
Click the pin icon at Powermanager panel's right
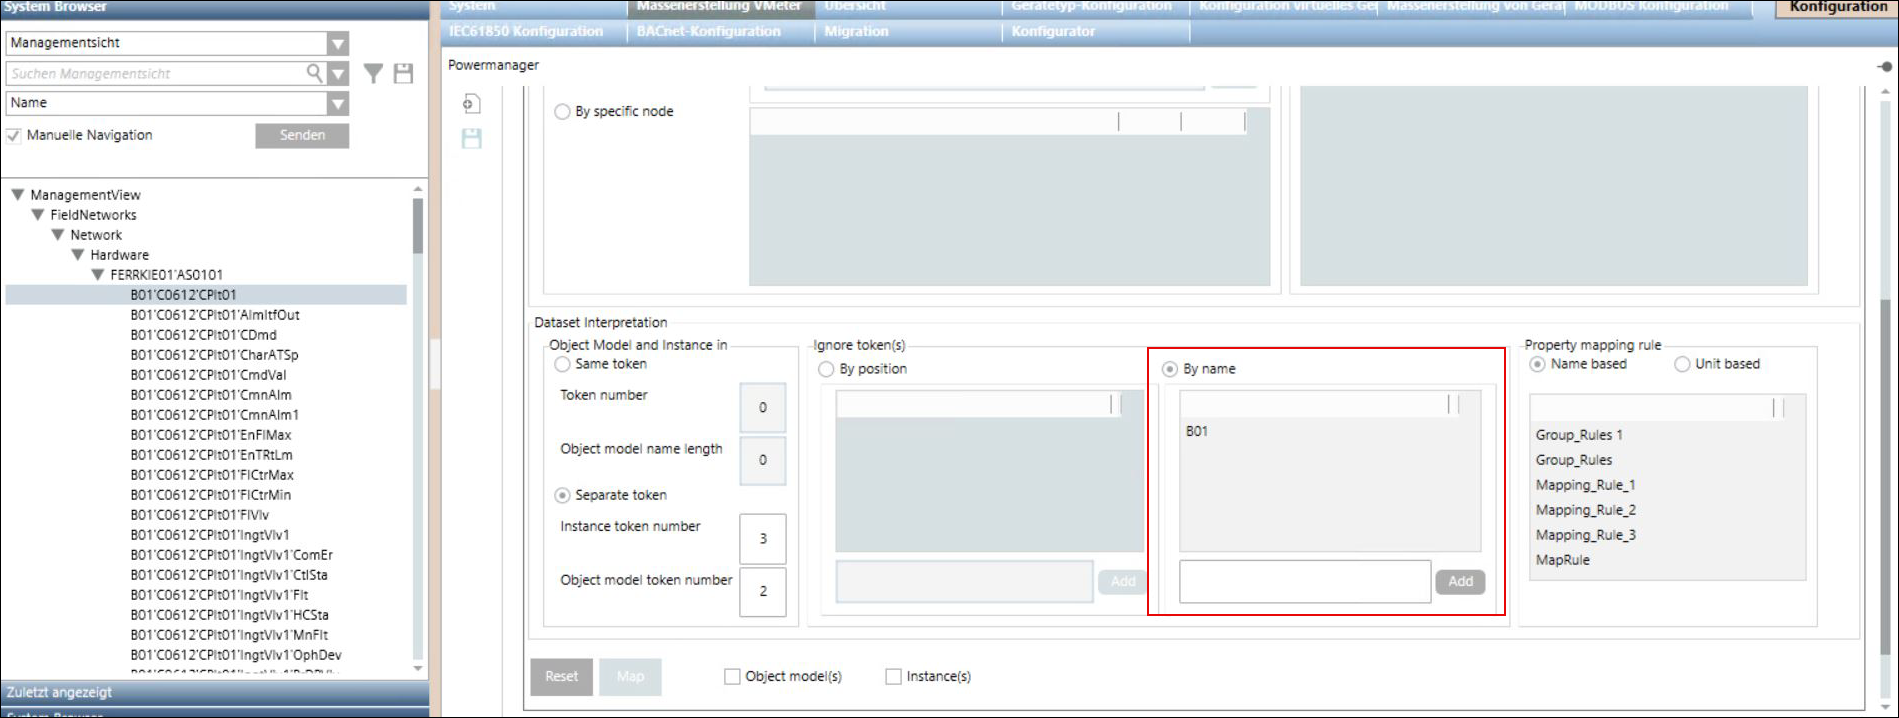coord(1884,66)
